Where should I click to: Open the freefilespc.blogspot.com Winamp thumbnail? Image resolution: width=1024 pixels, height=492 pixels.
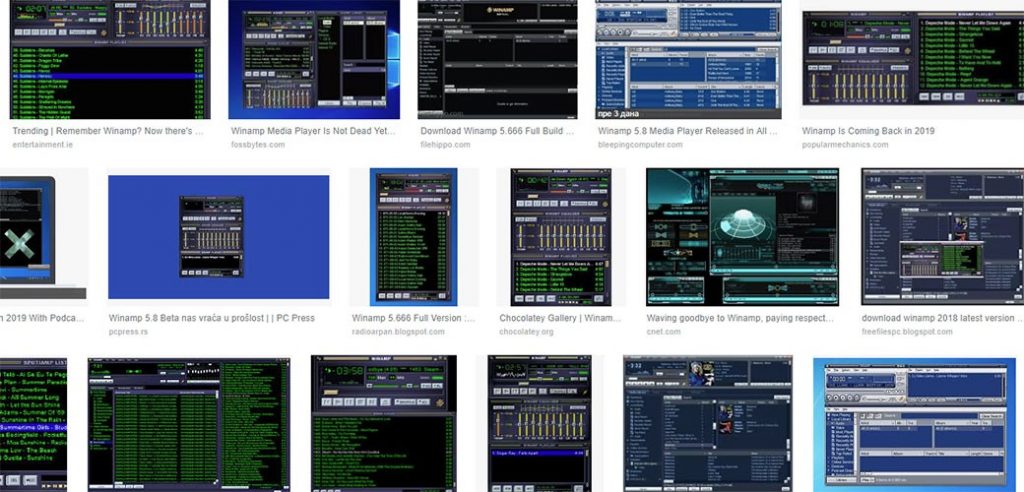point(942,237)
